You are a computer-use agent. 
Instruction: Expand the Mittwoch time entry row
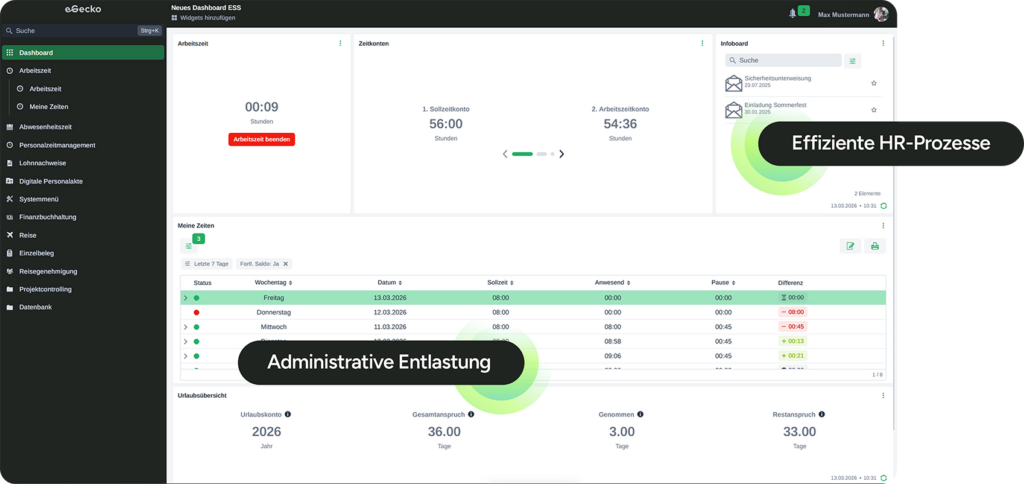coord(185,327)
